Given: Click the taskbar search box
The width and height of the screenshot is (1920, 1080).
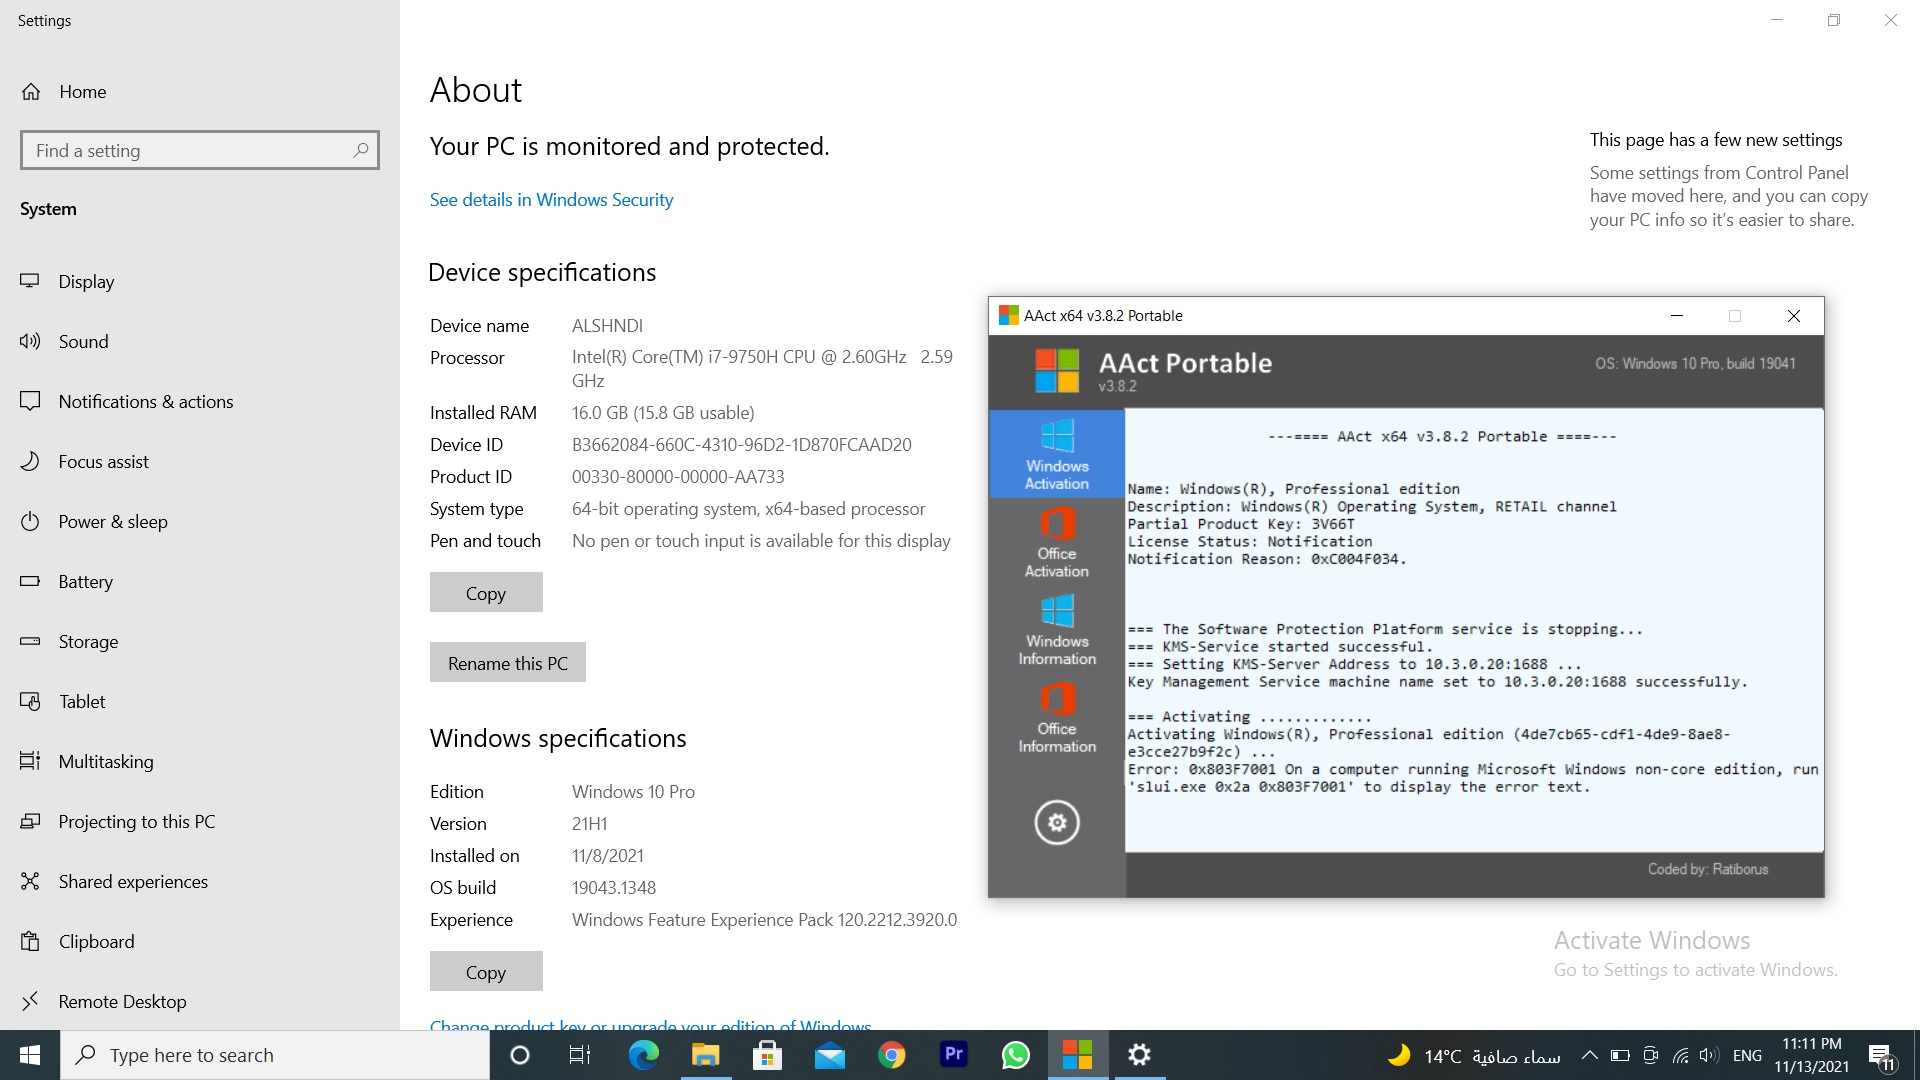Looking at the screenshot, I should point(275,1055).
